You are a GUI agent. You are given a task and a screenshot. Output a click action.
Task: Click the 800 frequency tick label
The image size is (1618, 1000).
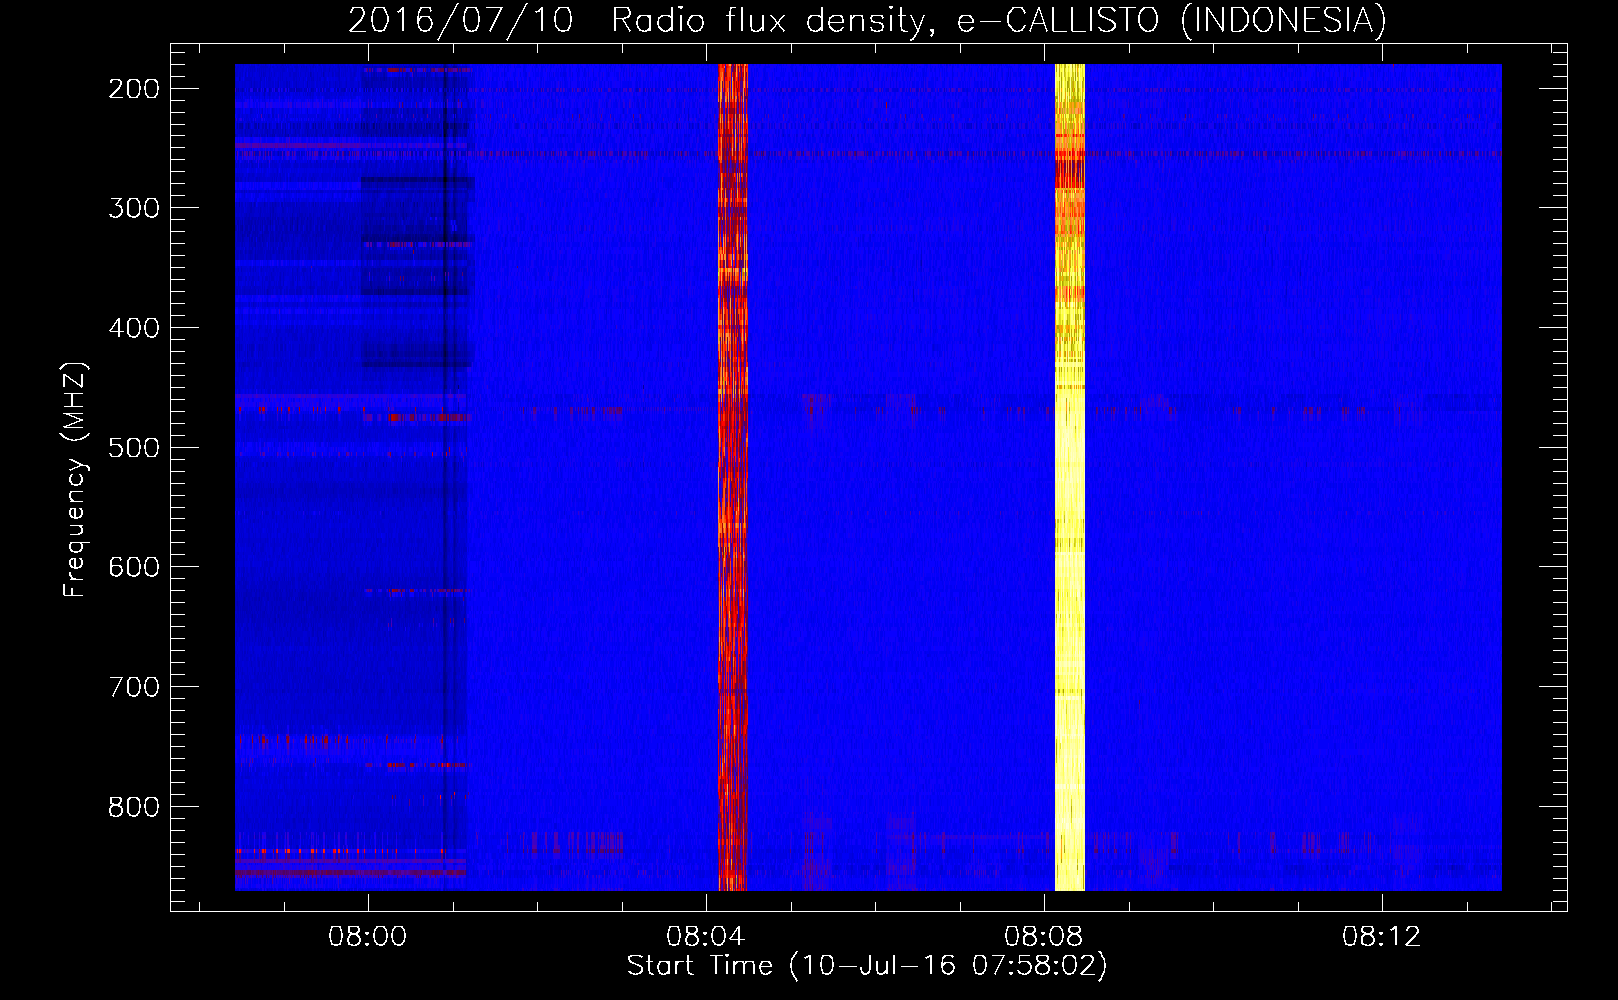[x=133, y=806]
